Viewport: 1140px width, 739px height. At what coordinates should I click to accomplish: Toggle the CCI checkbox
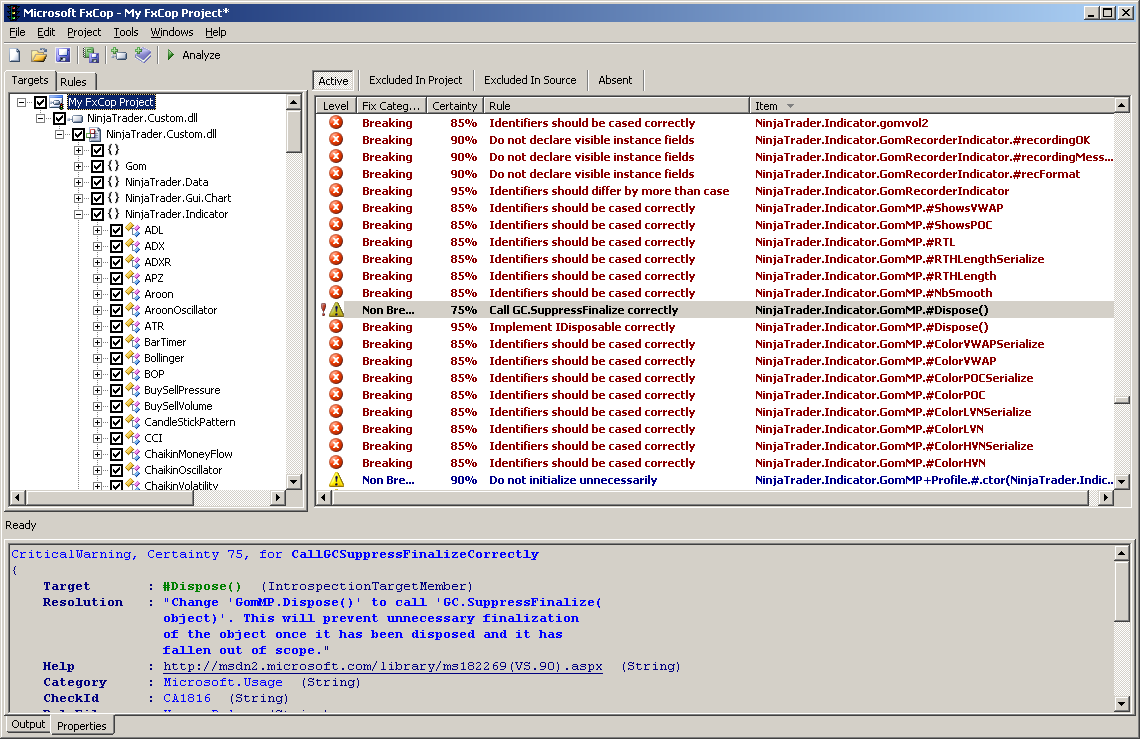point(116,439)
